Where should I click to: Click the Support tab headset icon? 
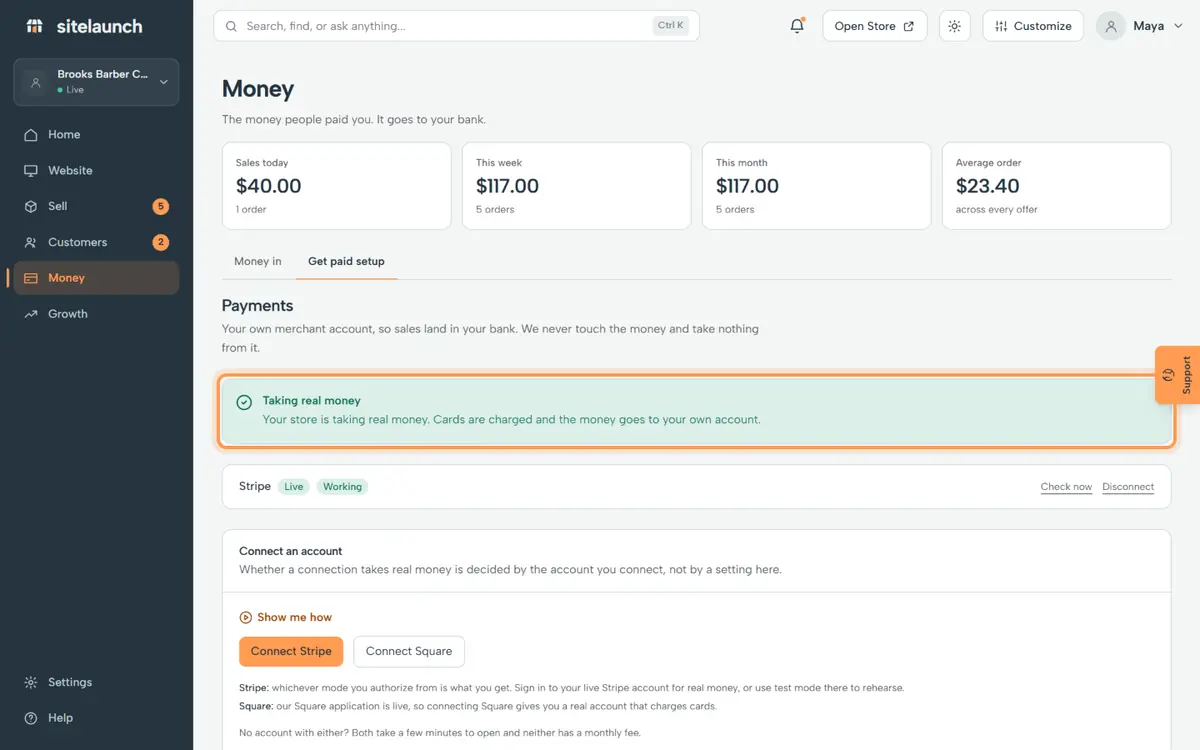pos(1168,375)
